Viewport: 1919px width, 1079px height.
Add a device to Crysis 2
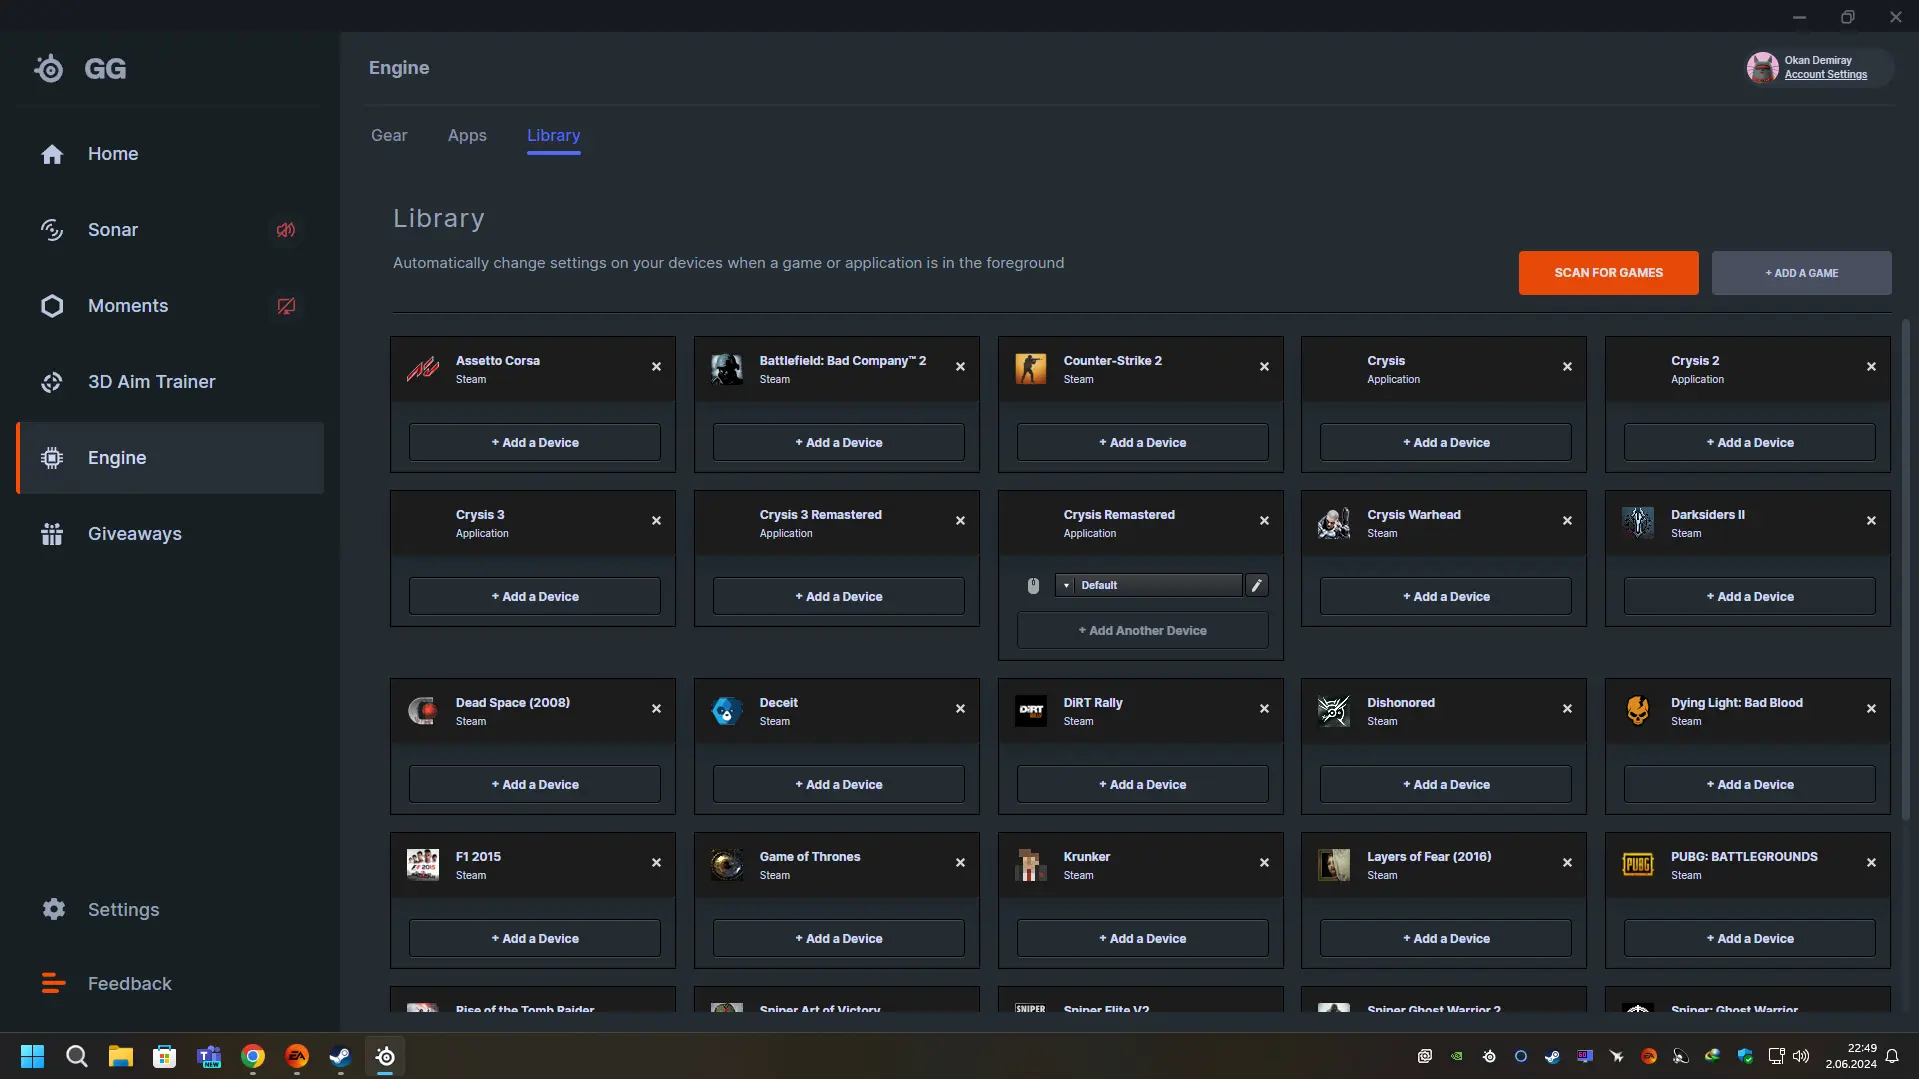click(x=1749, y=442)
